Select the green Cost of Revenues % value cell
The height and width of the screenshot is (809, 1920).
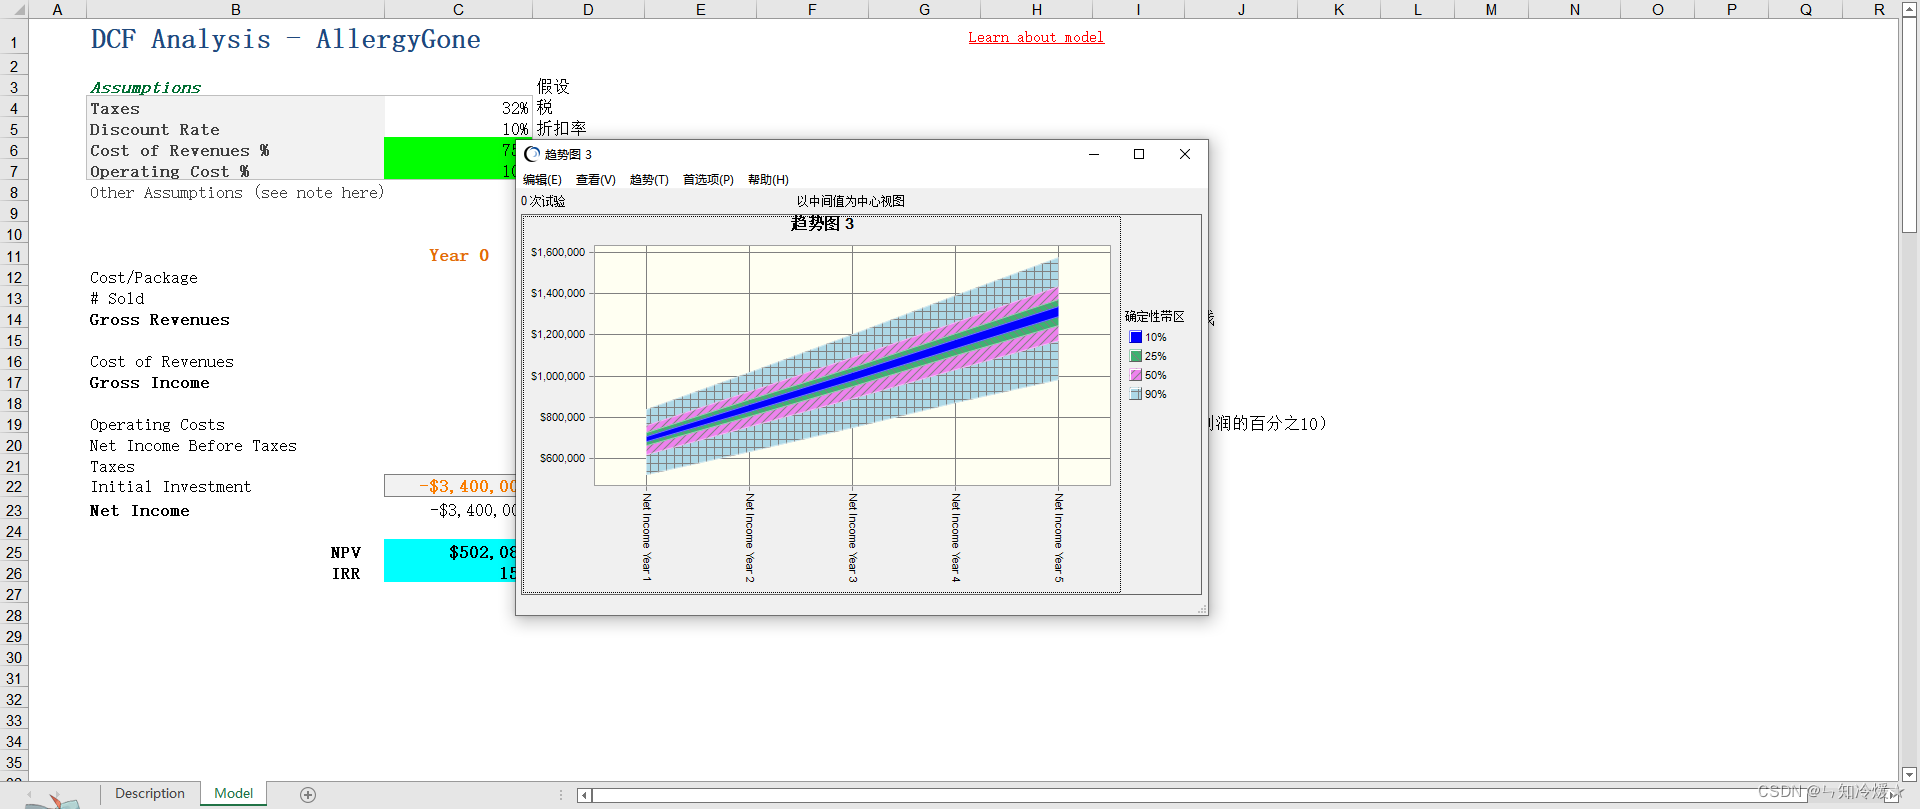(450, 150)
